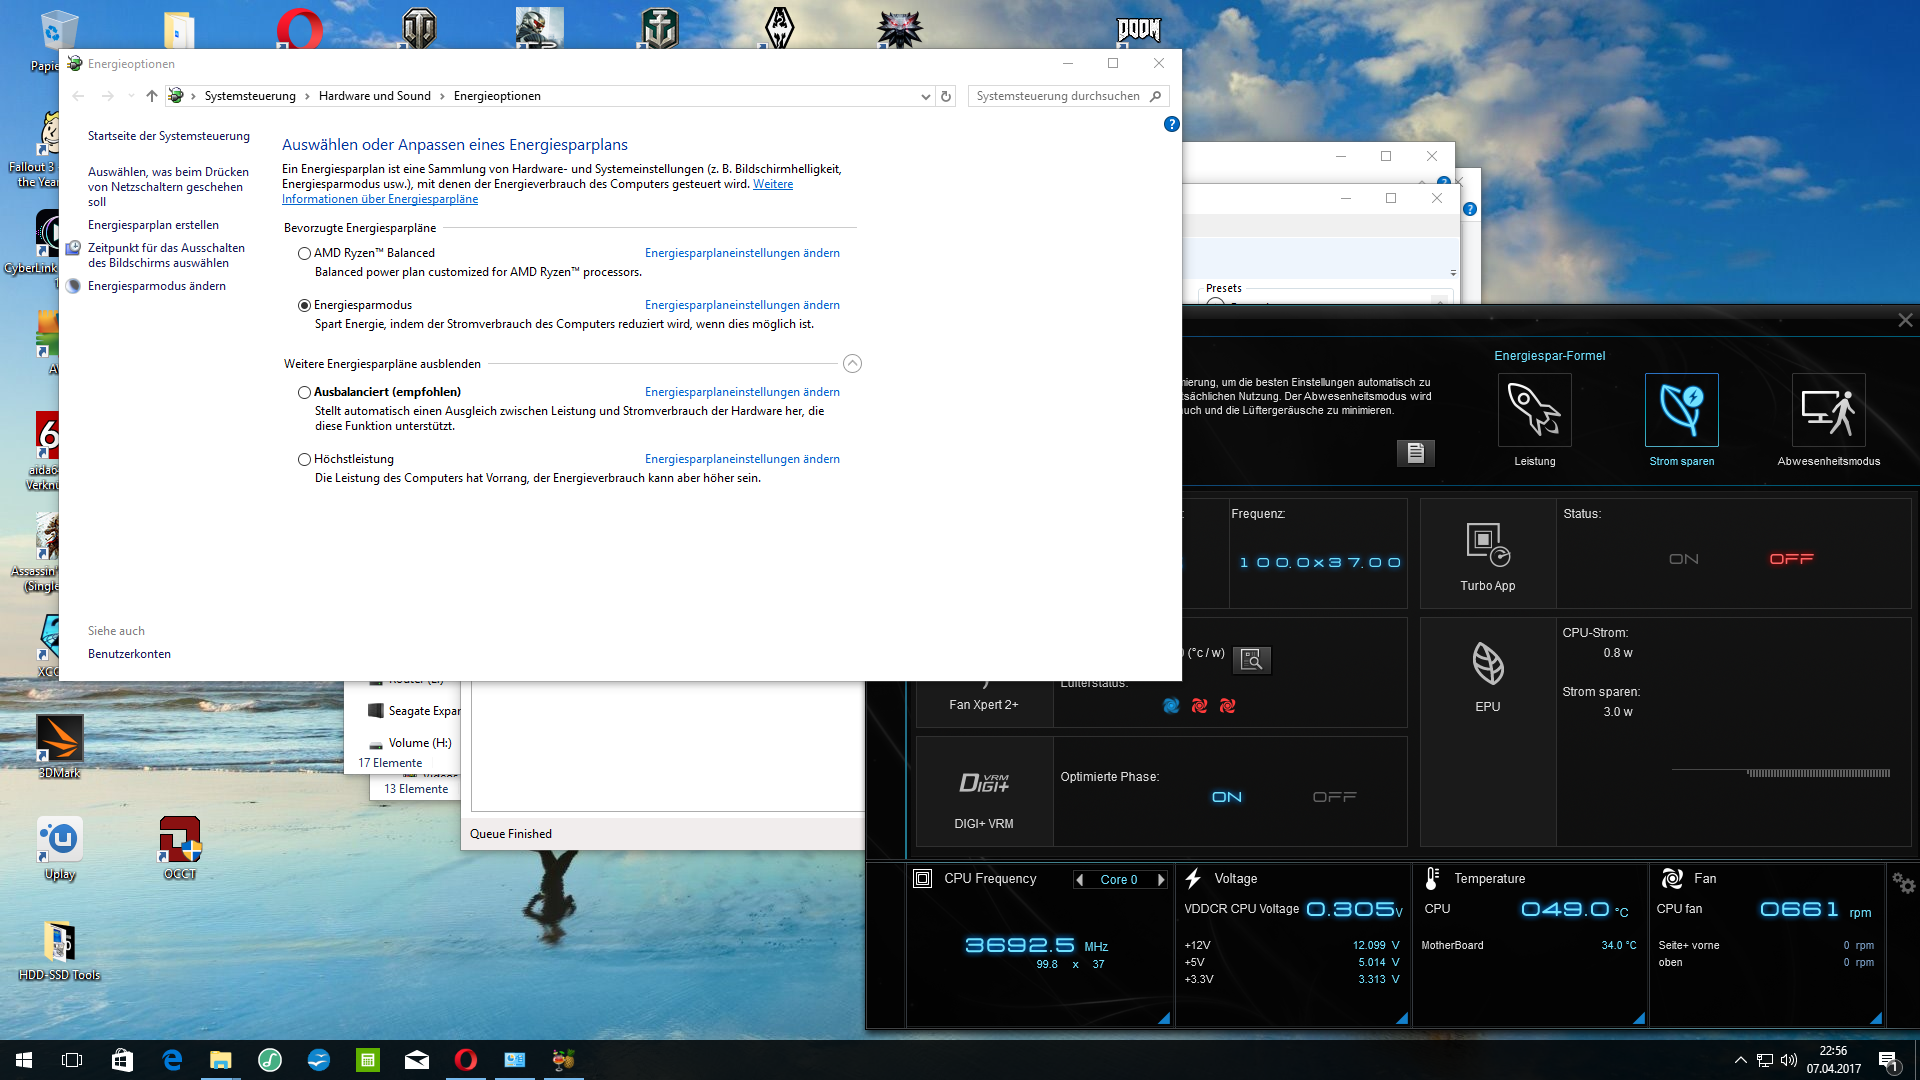The image size is (1920, 1080).
Task: Navigate to Hardware und Sound breadcrumb
Action: click(374, 96)
